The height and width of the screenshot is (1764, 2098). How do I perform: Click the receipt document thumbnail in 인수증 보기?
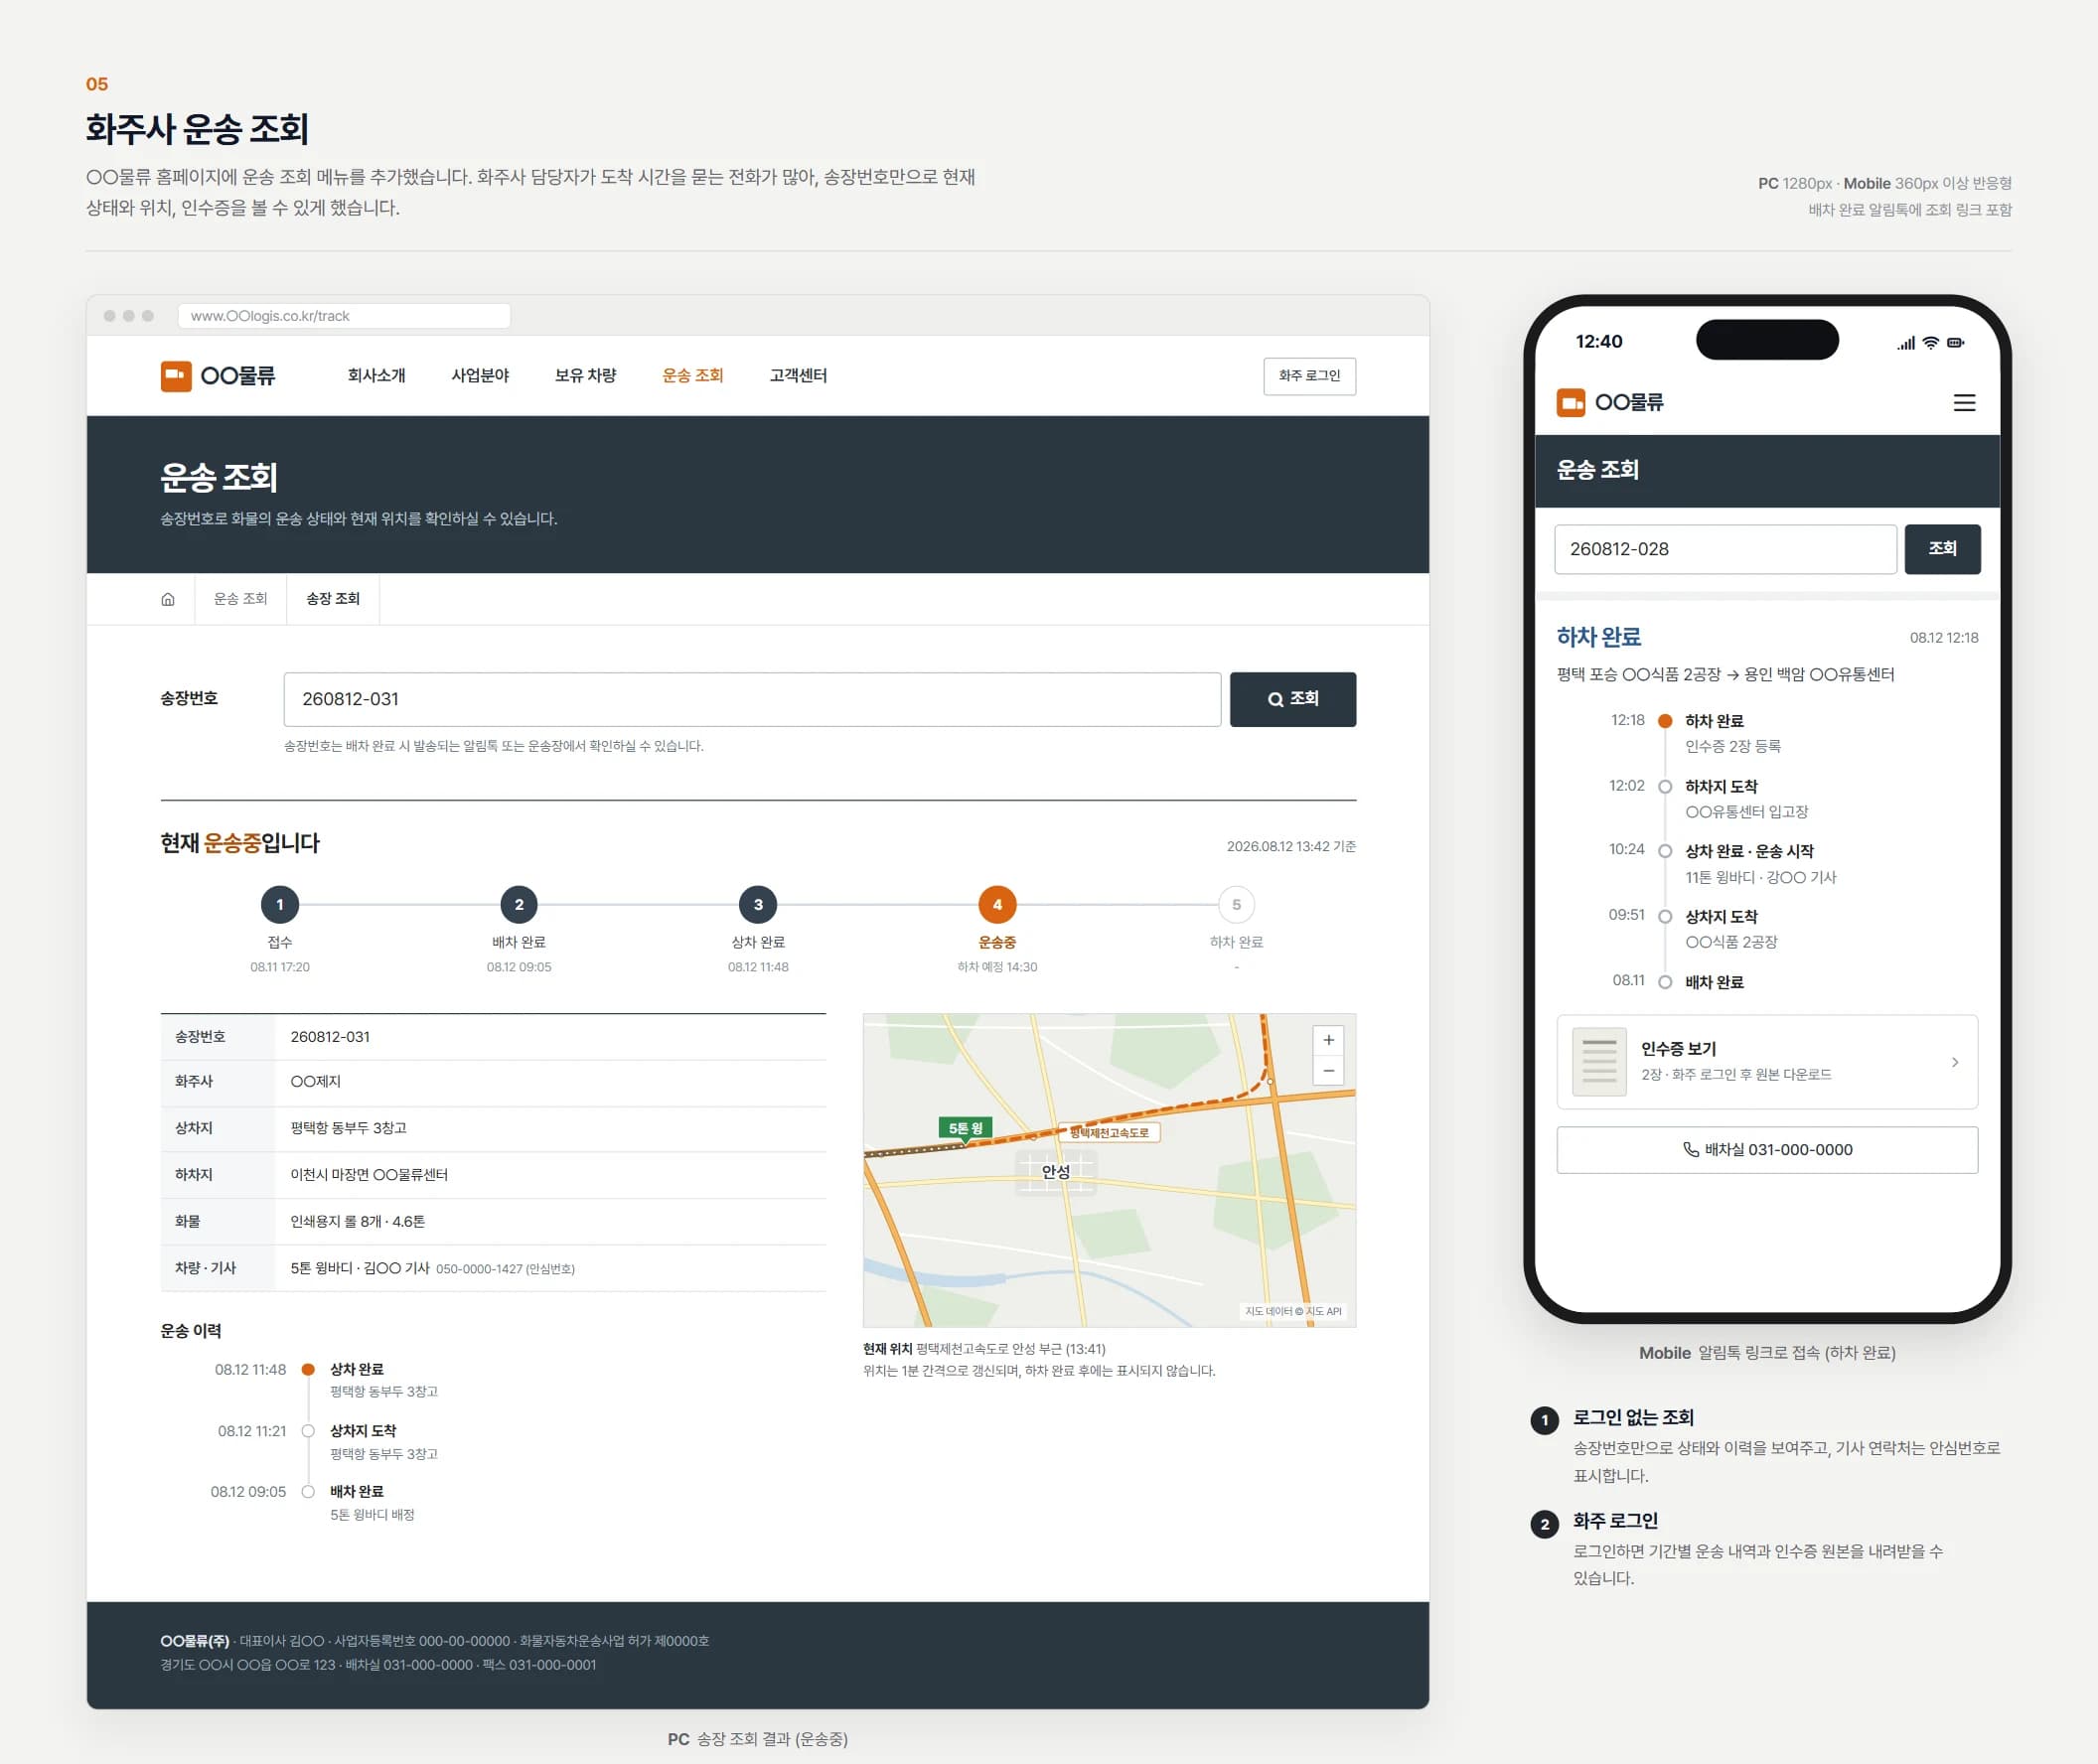(x=1599, y=1062)
